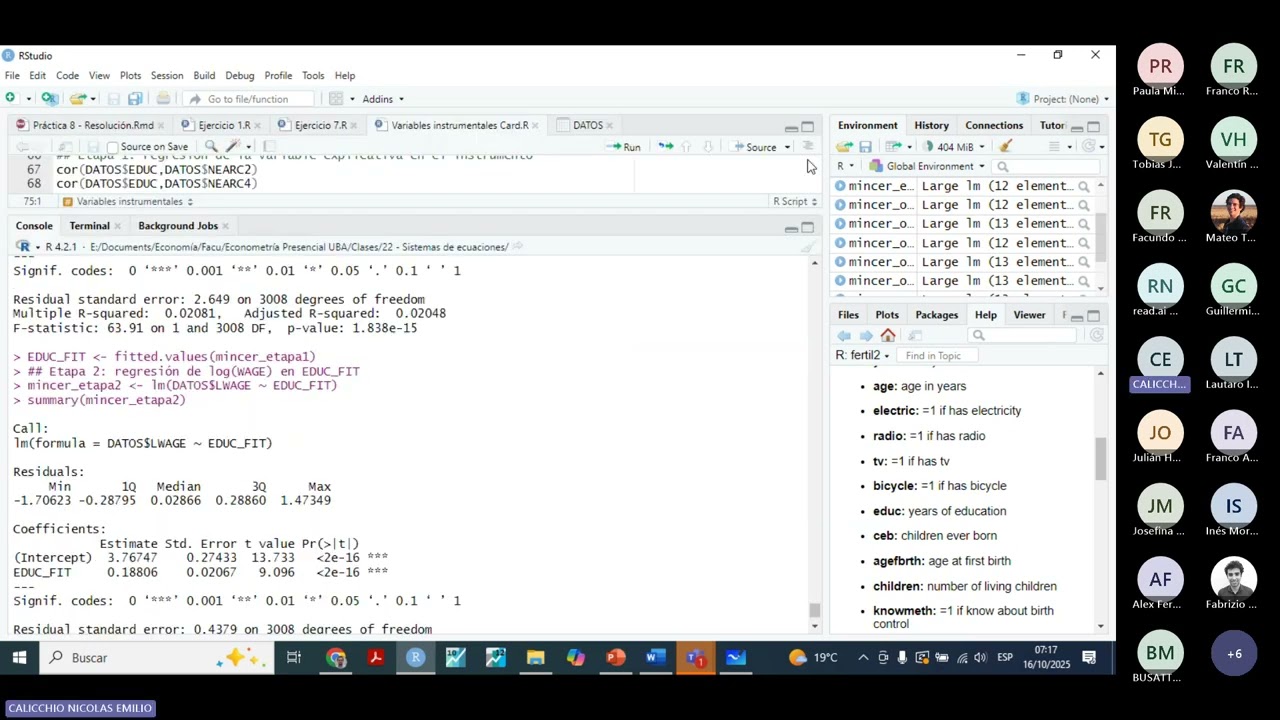This screenshot has width=1280, height=720.
Task: Open the Session menu
Action: 167,76
